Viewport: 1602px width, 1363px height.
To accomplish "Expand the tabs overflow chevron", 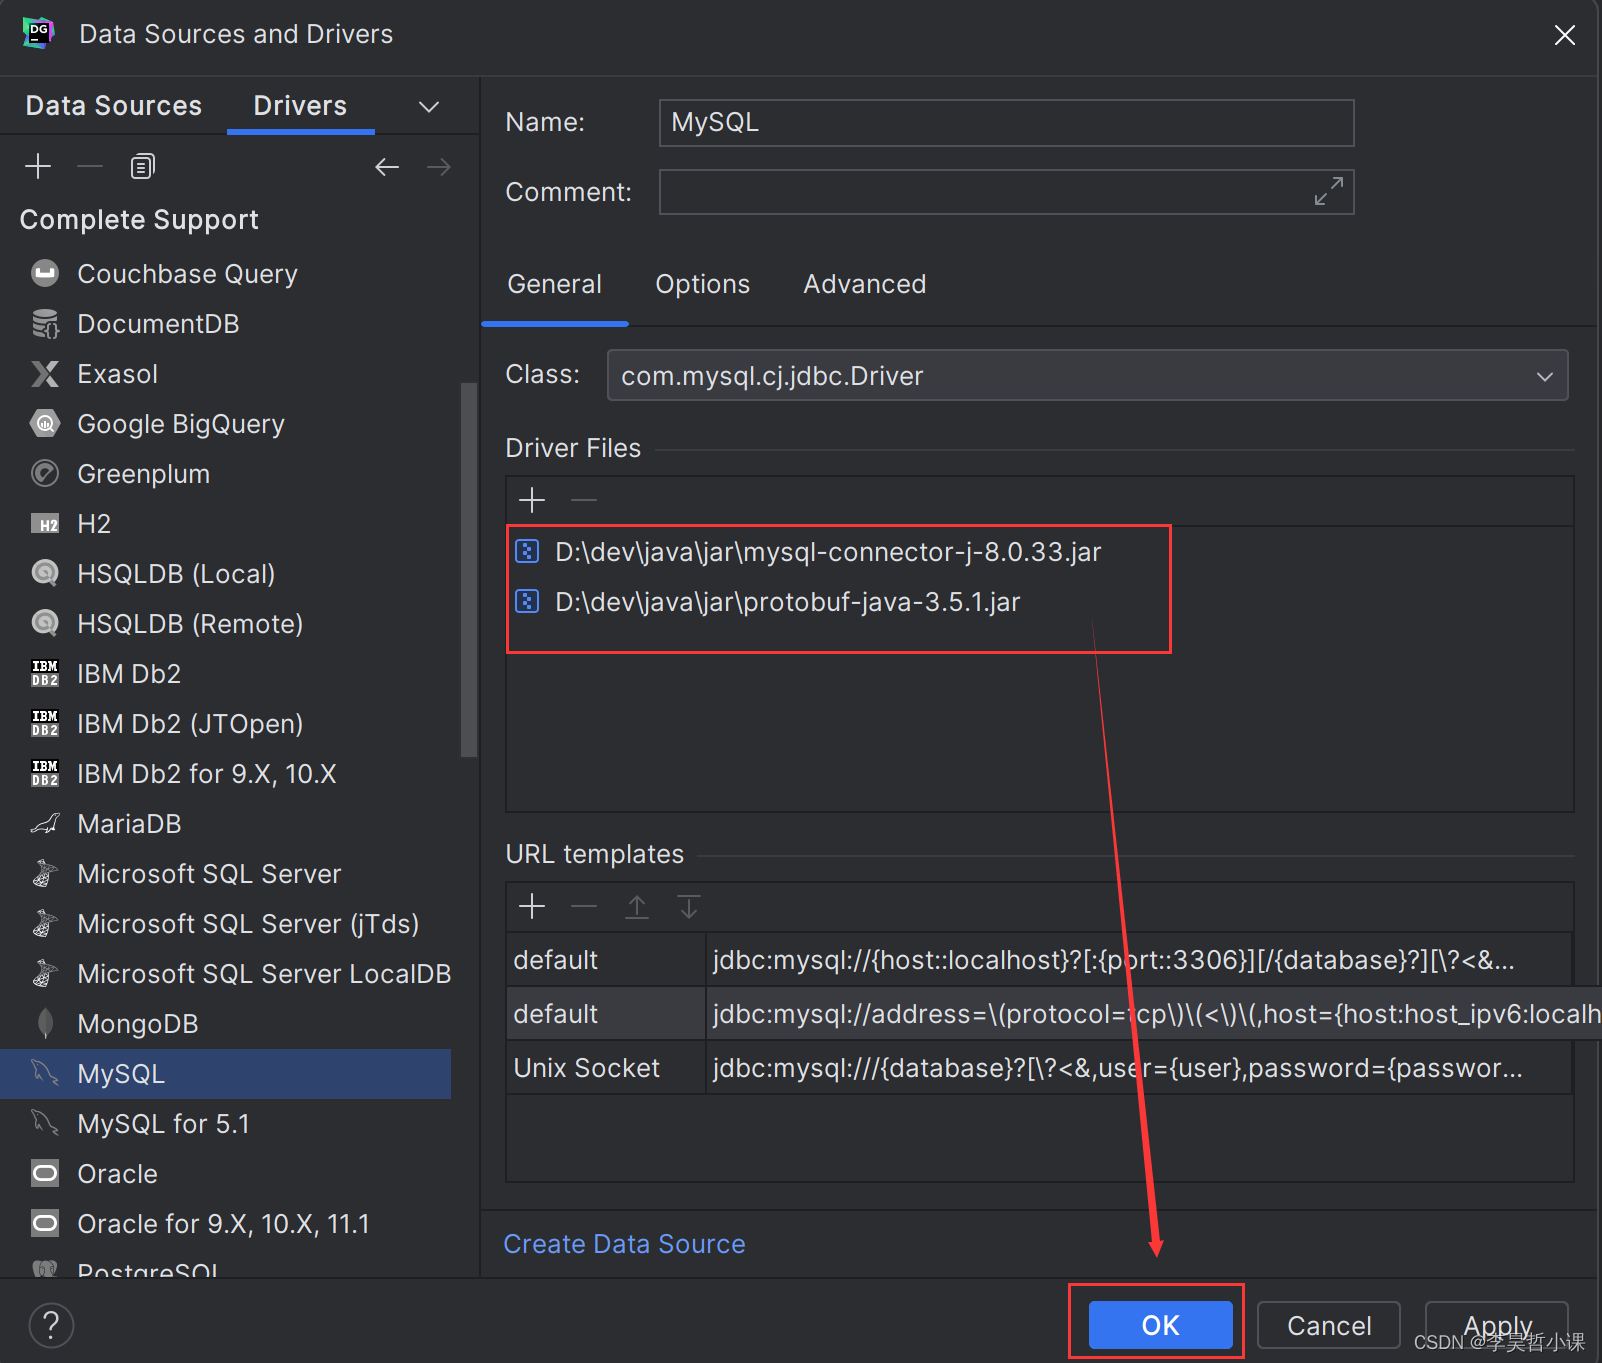I will click(429, 107).
